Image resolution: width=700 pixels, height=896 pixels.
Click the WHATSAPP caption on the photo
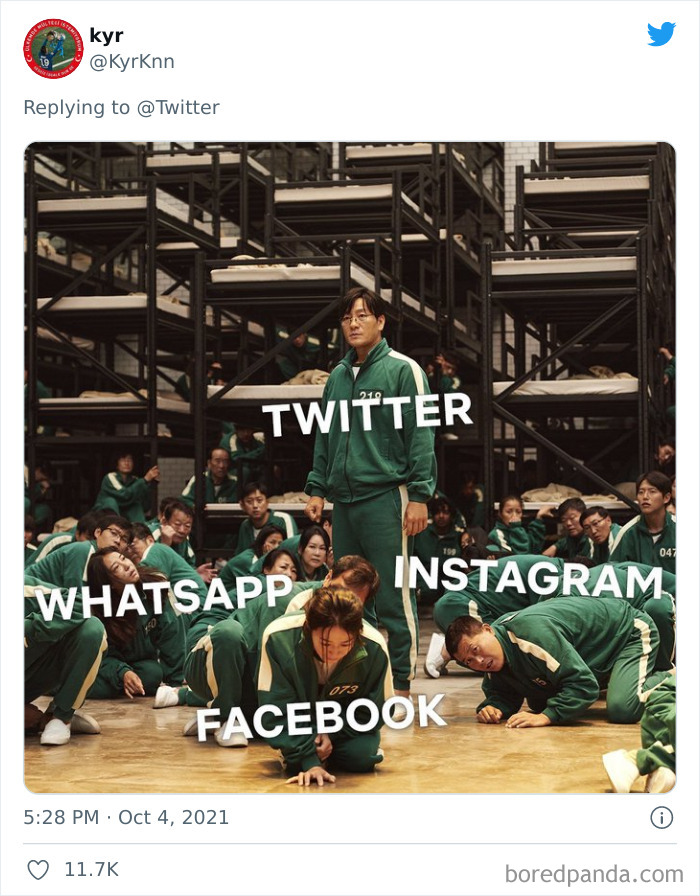point(169,595)
